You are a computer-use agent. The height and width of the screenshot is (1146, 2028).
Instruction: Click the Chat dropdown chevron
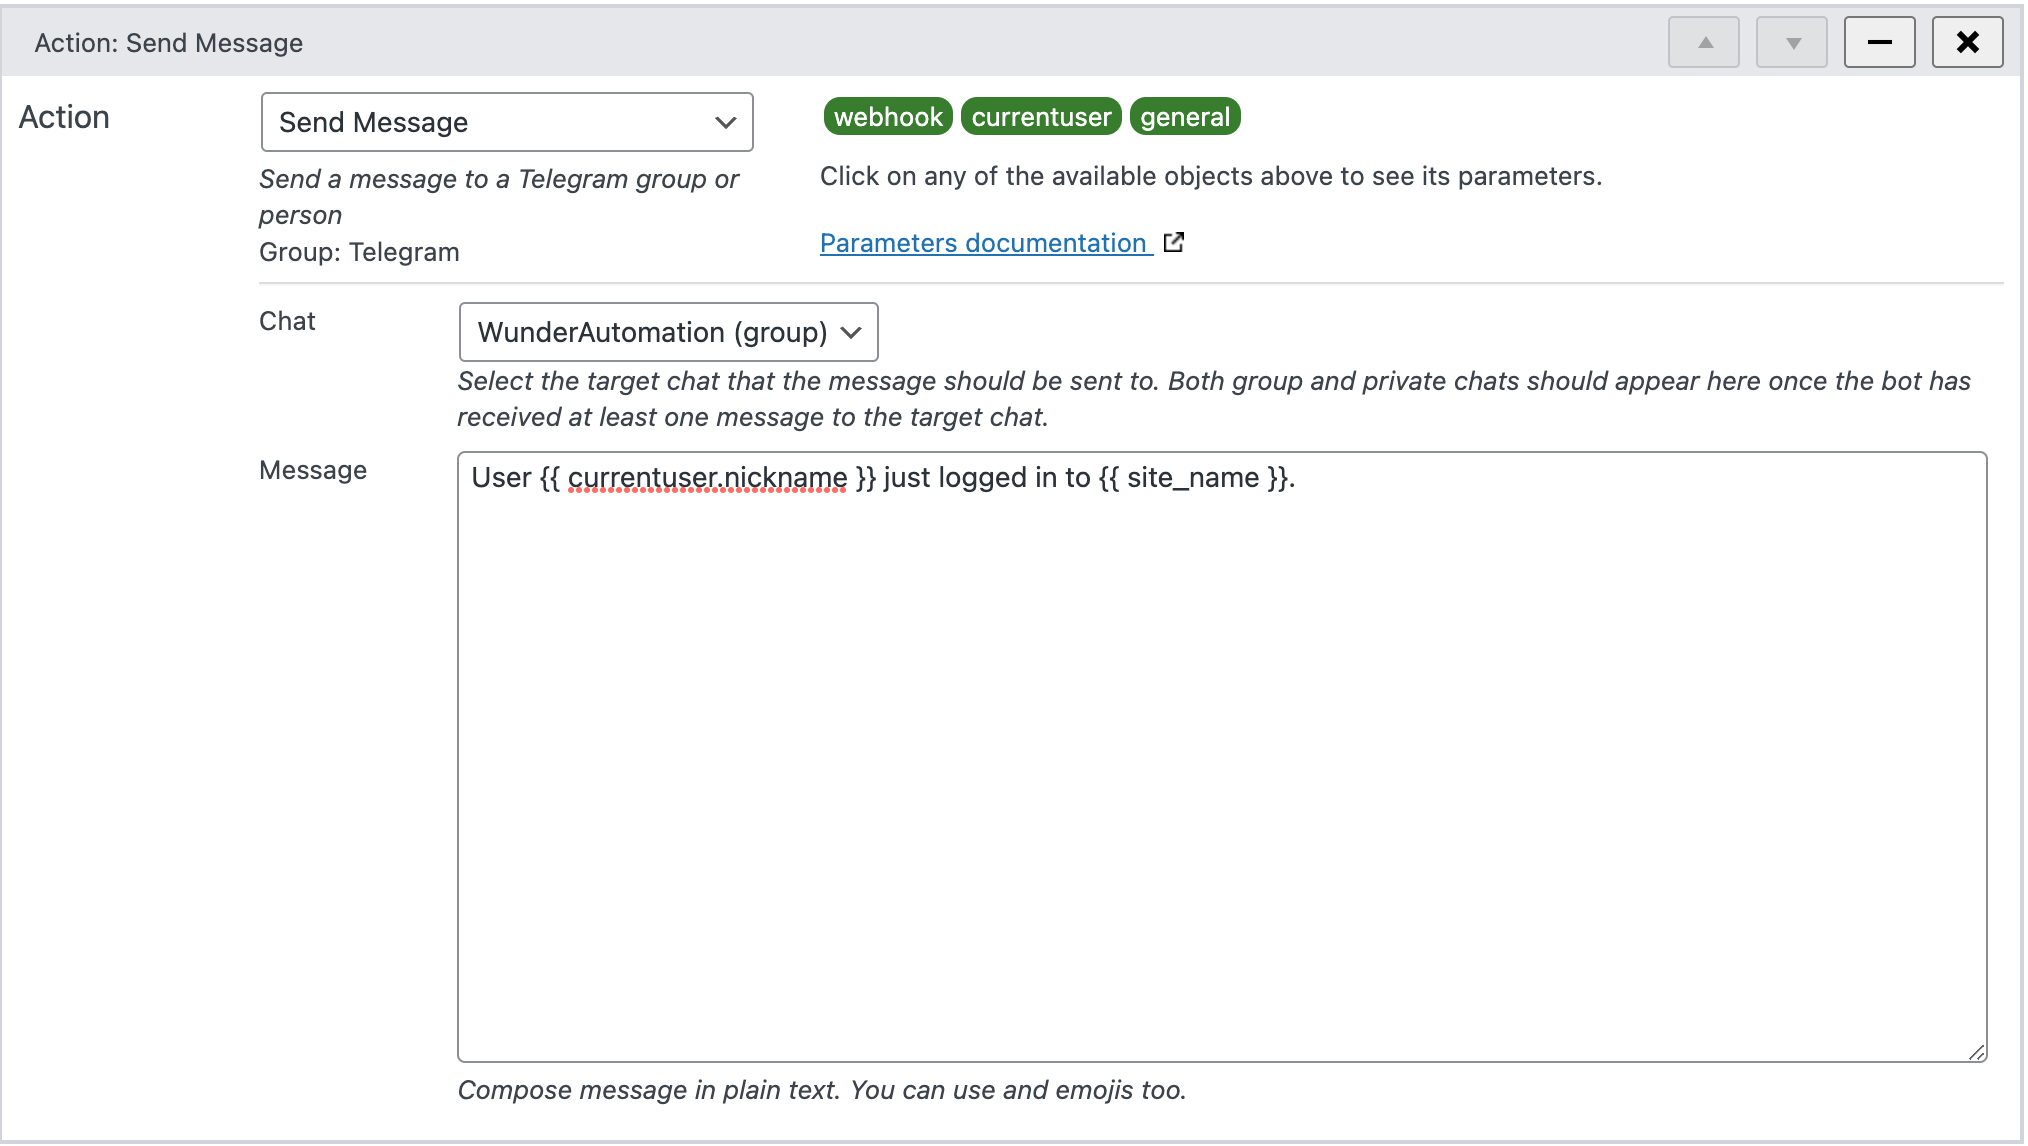pyautogui.click(x=851, y=333)
